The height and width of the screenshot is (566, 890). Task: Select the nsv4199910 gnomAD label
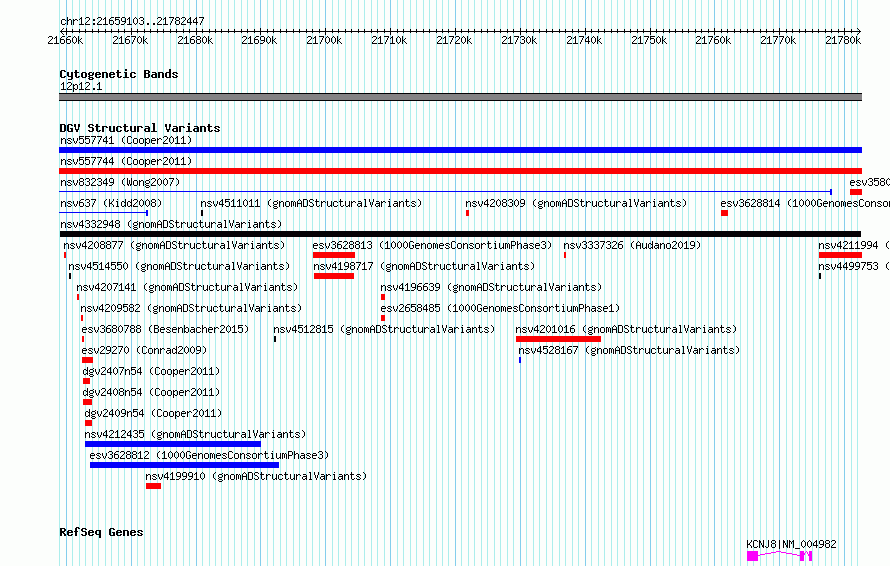click(x=257, y=476)
